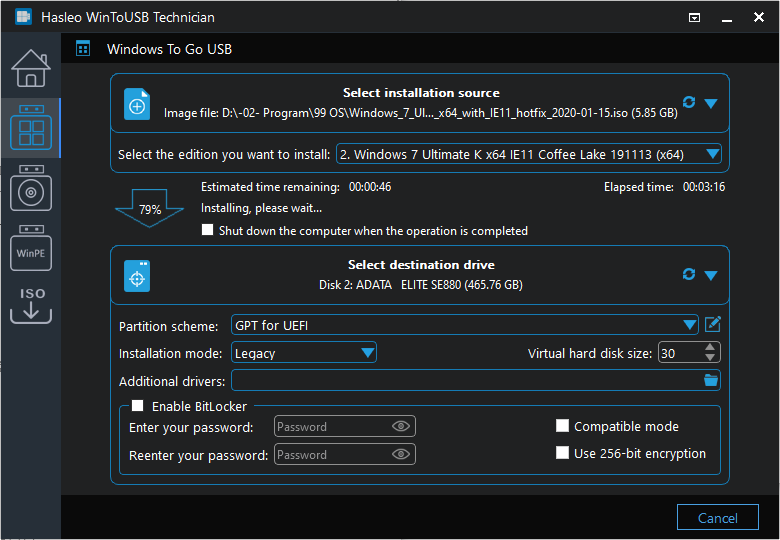Open the Installation mode Legacy dropdown

304,353
